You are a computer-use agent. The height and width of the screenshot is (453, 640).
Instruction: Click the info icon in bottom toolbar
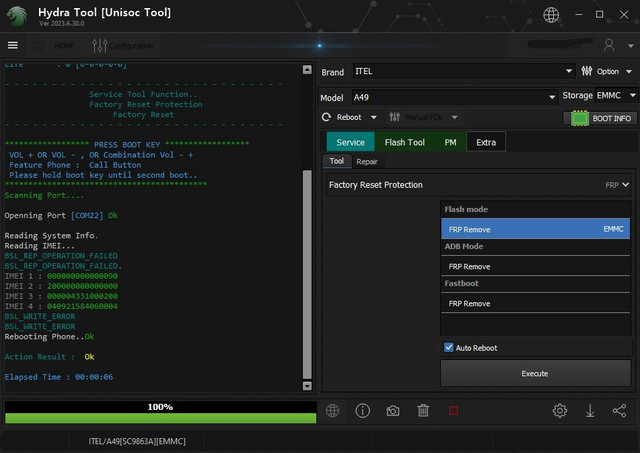362,411
